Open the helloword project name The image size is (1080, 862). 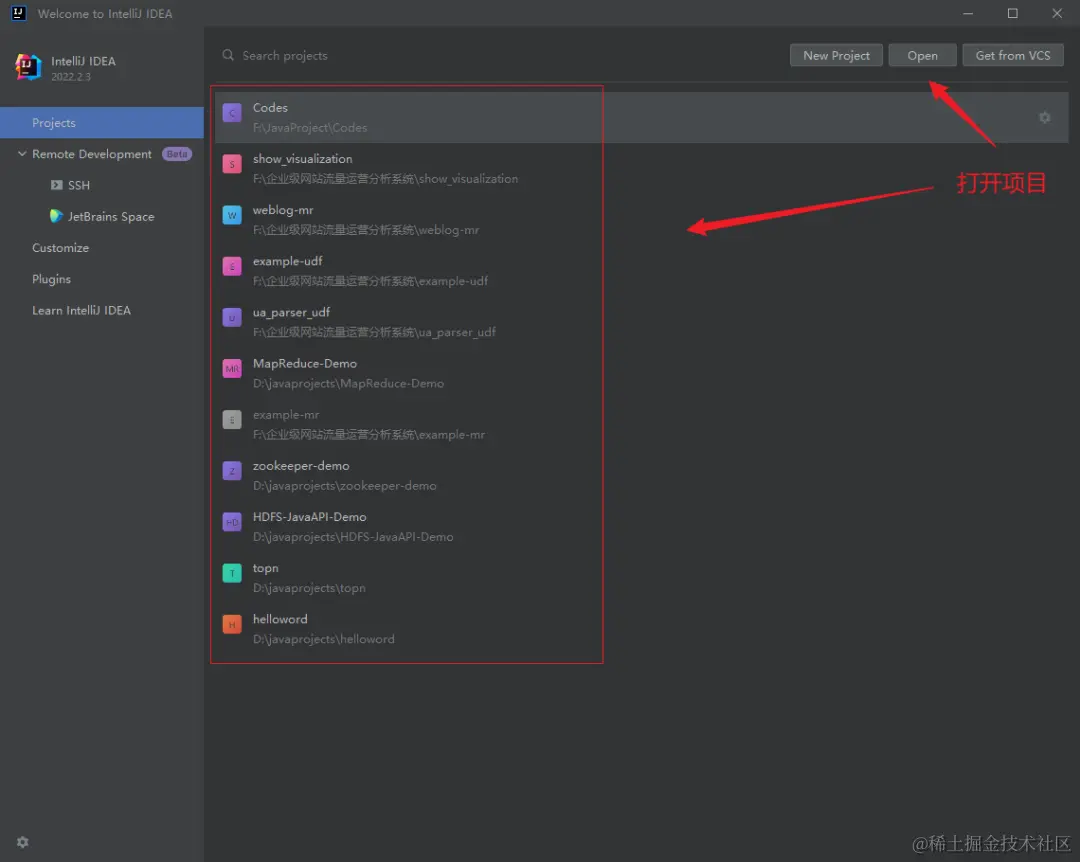280,619
